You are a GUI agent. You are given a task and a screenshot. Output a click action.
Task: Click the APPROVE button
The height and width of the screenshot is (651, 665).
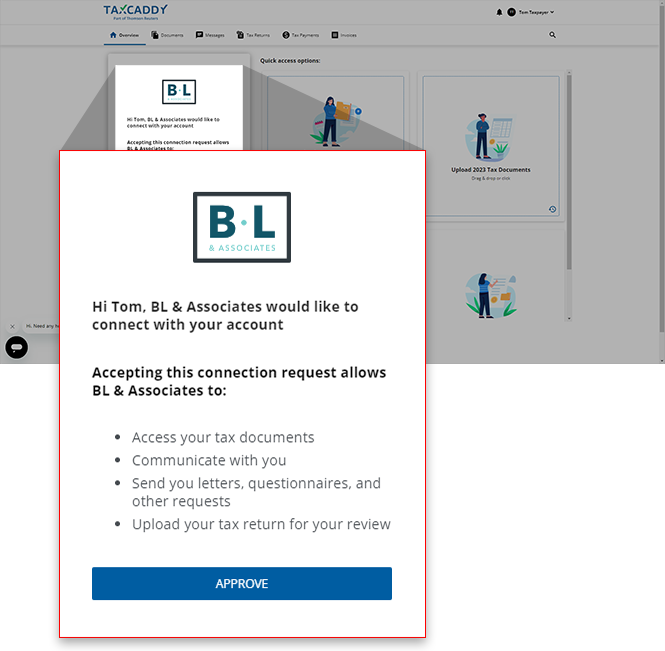click(x=242, y=583)
